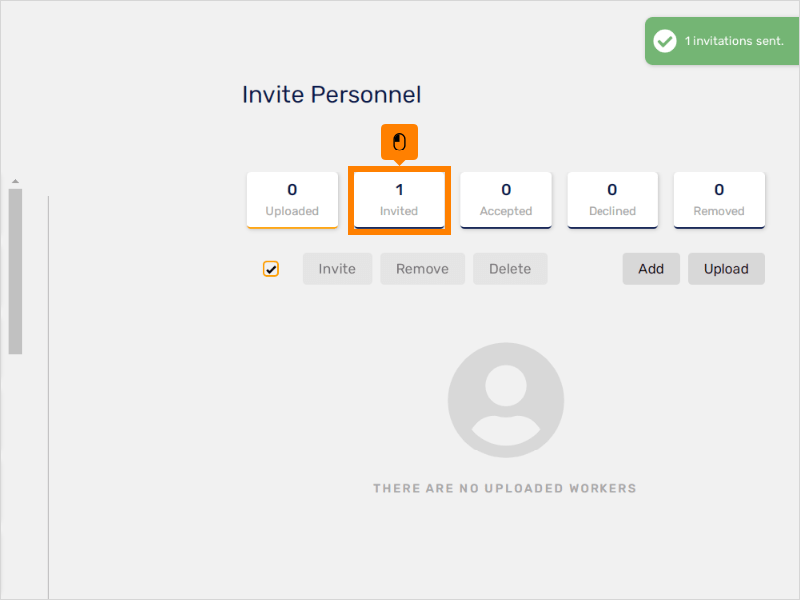The width and height of the screenshot is (800, 600).
Task: Select the highlighted Invited counter card
Action: pyautogui.click(x=398, y=199)
